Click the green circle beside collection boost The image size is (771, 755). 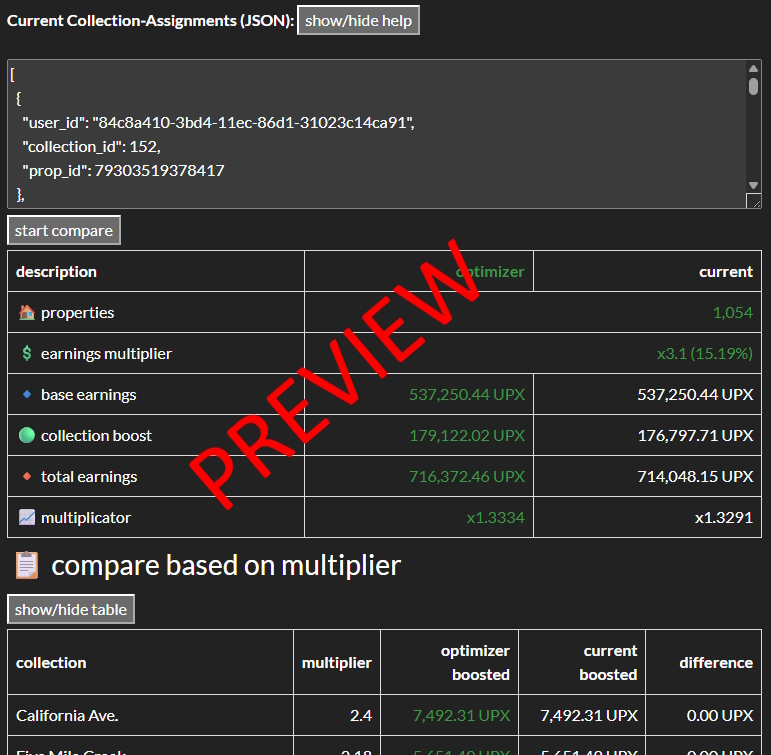[27, 436]
